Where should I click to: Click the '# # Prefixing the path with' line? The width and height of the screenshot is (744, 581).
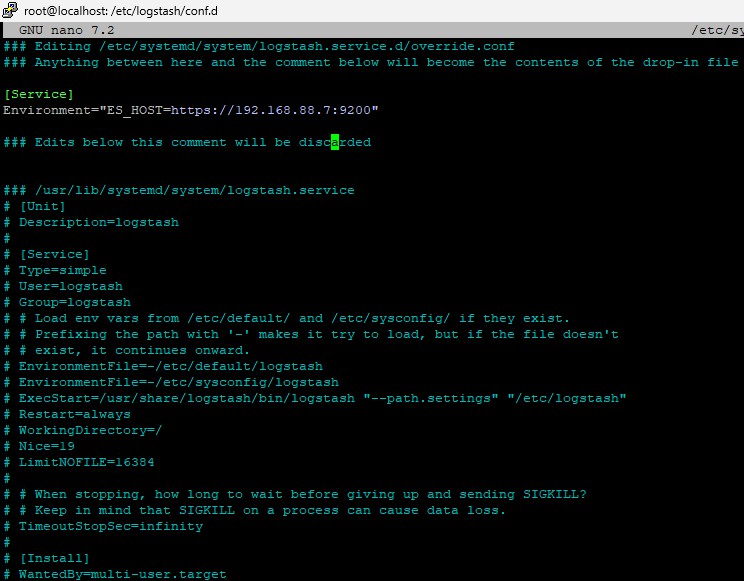click(311, 335)
